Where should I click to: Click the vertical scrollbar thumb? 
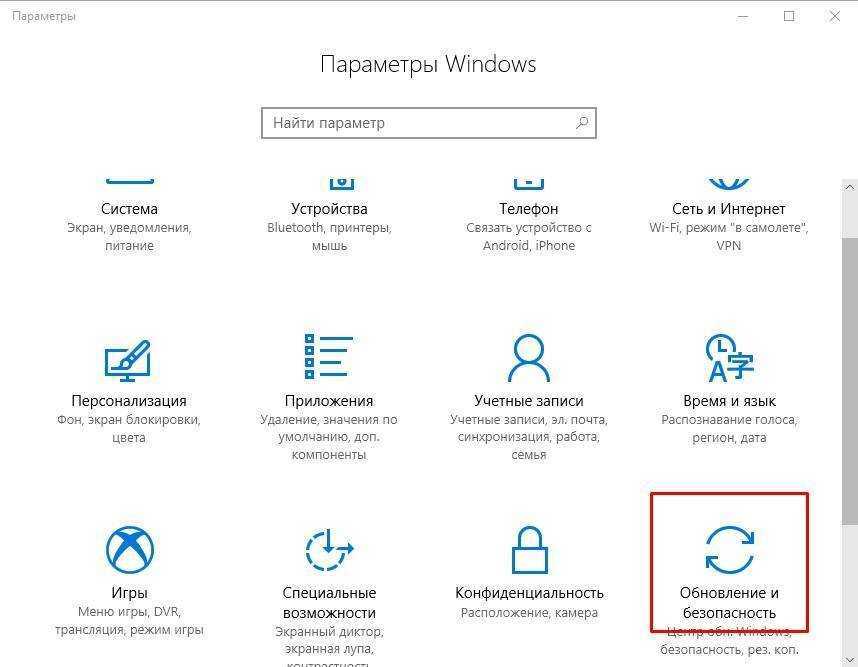850,381
